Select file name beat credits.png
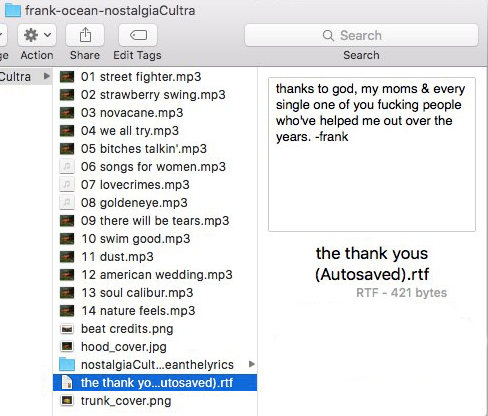 tap(127, 329)
